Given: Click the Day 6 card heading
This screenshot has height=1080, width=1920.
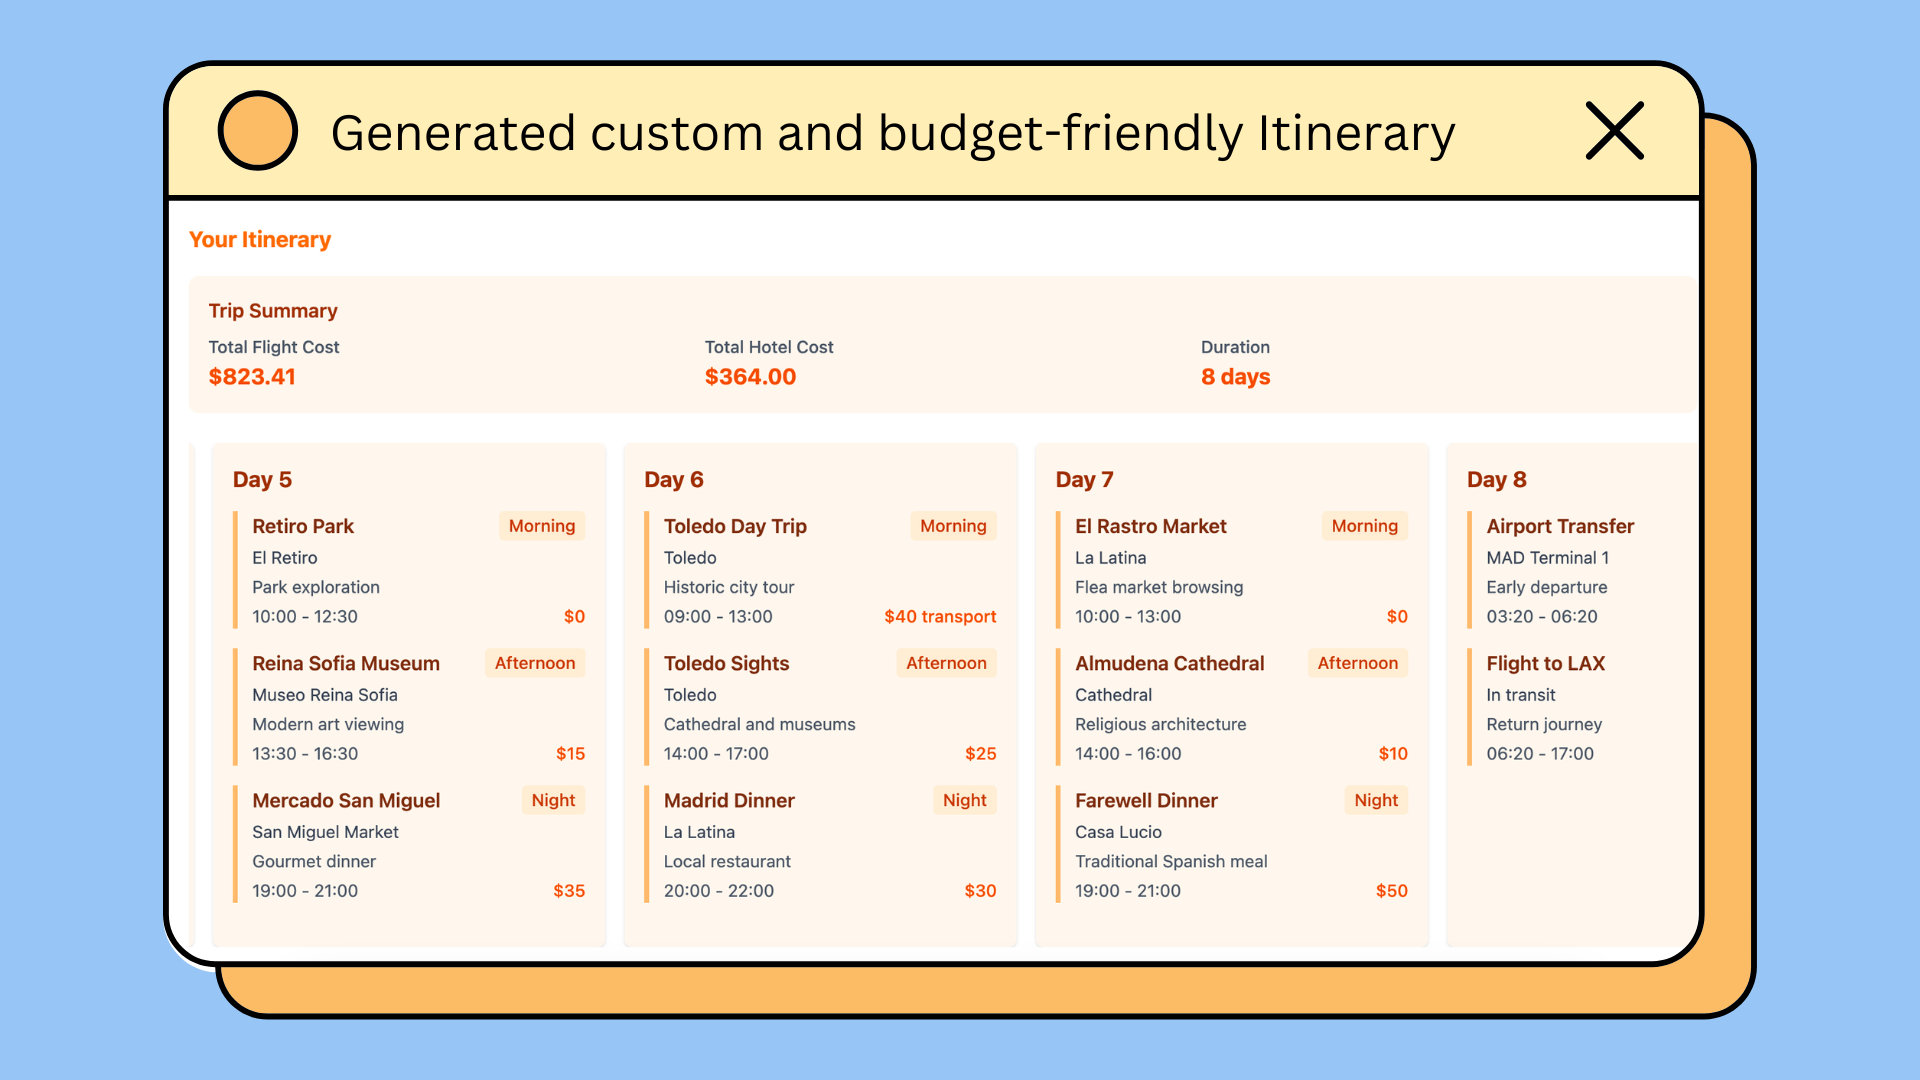Looking at the screenshot, I should [x=674, y=479].
